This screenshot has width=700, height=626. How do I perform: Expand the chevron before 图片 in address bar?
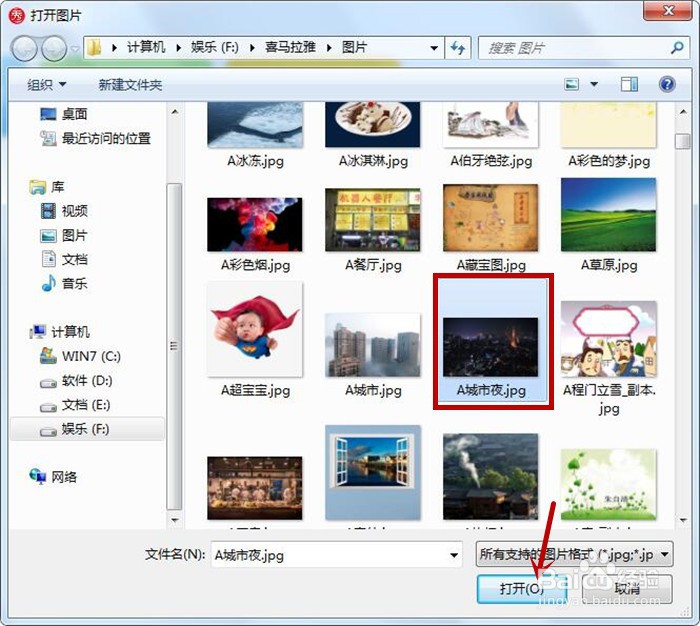point(329,48)
